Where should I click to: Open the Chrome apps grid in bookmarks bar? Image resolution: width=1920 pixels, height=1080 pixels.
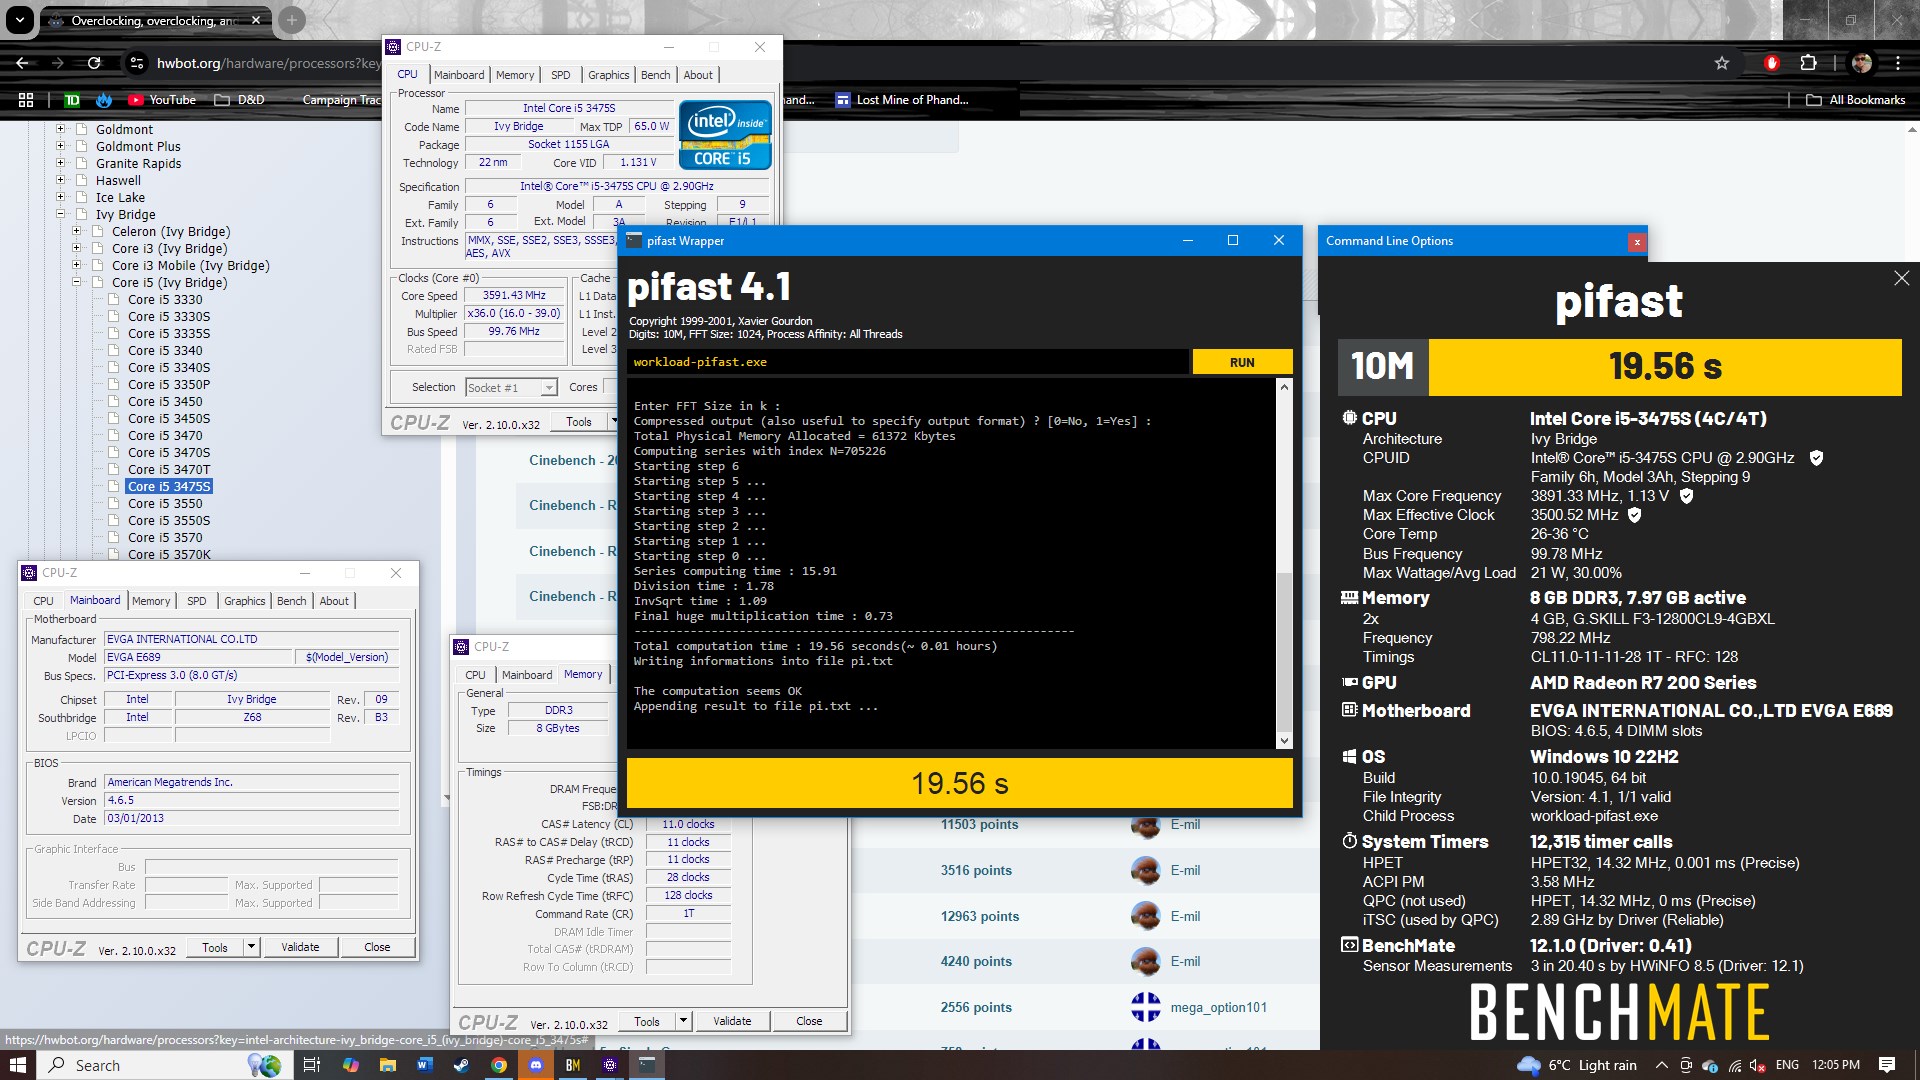pos(26,100)
